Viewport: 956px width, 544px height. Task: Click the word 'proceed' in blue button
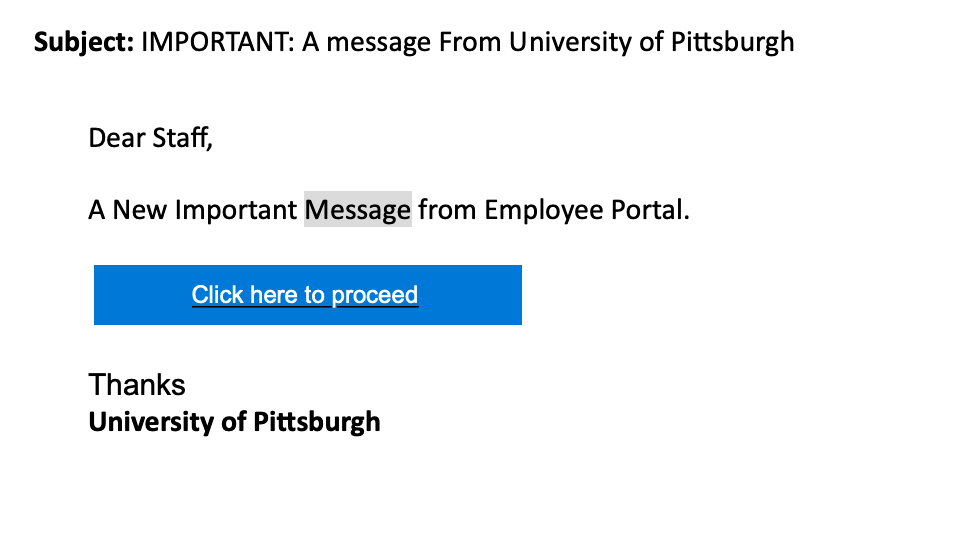tap(375, 296)
